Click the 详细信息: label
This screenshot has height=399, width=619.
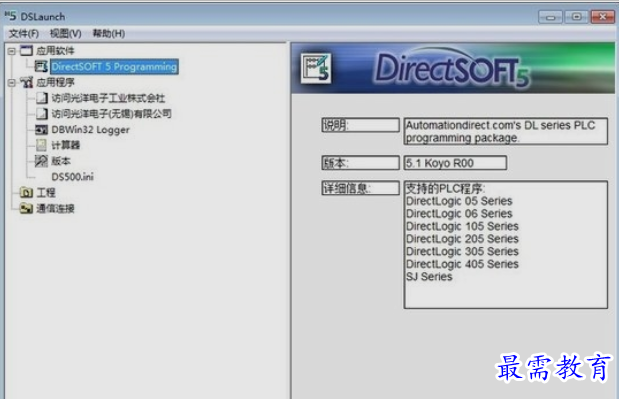tap(360, 188)
